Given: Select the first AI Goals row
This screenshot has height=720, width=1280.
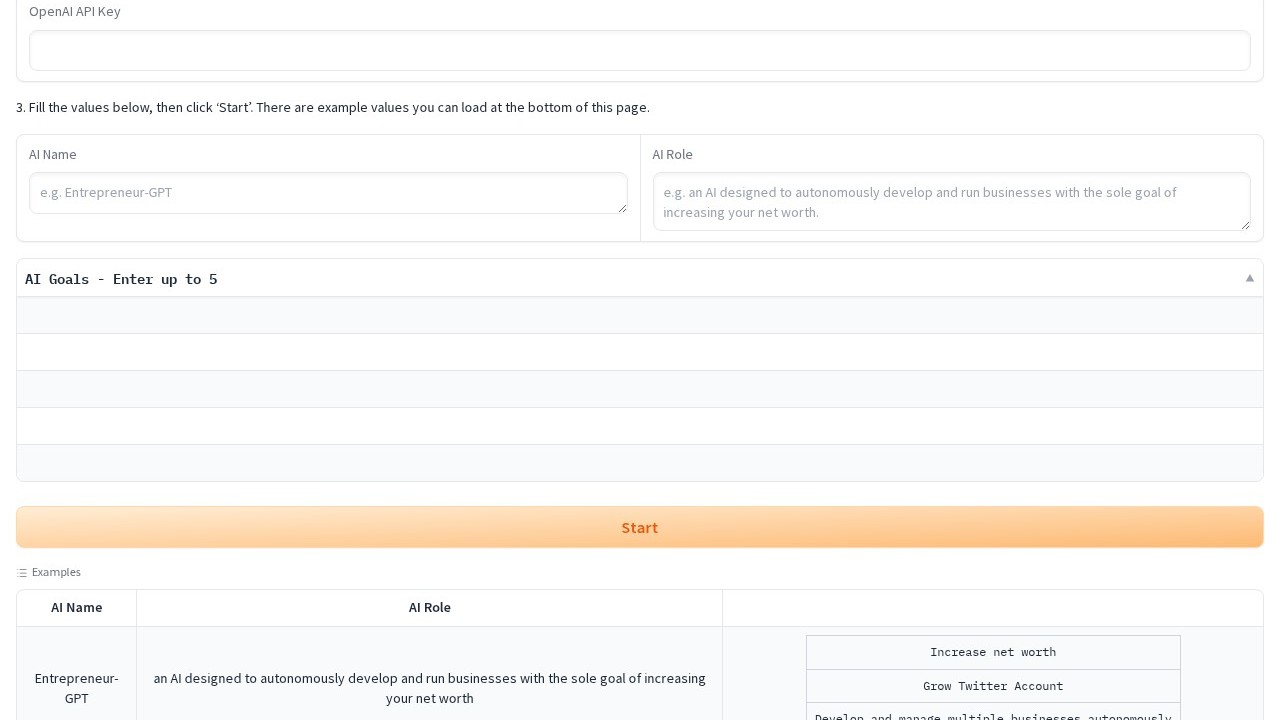Looking at the screenshot, I should pyautogui.click(x=639, y=315).
